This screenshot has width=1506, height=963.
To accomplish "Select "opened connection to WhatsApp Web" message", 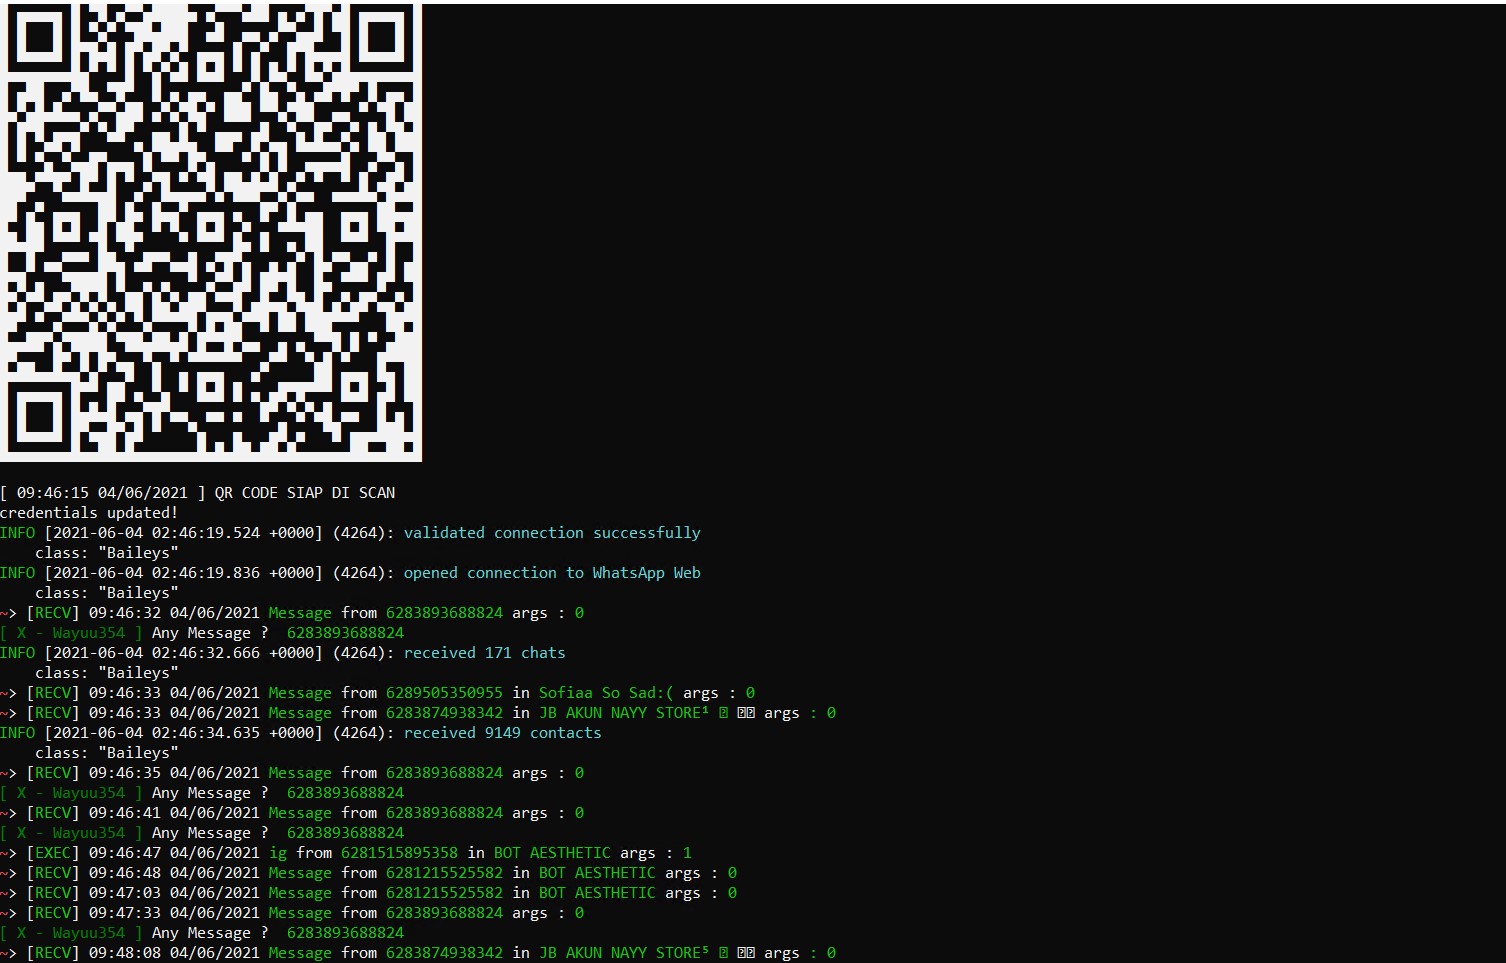I will (x=552, y=573).
